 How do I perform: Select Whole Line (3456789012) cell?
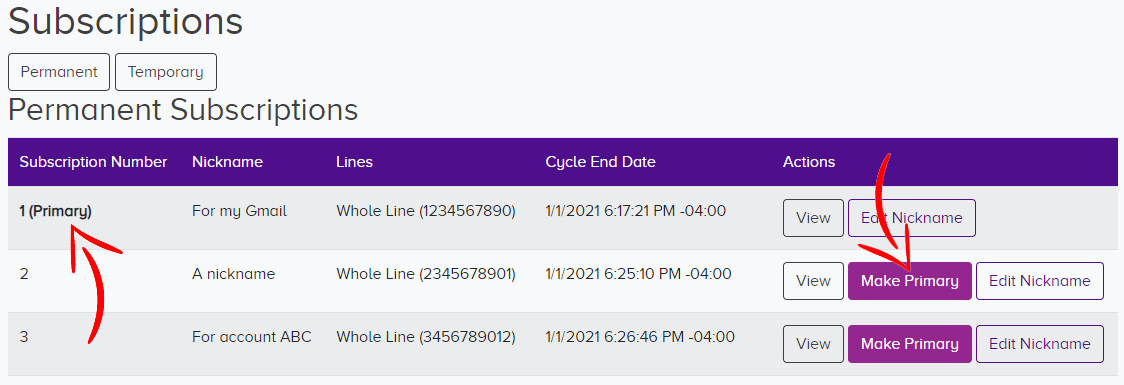point(426,337)
